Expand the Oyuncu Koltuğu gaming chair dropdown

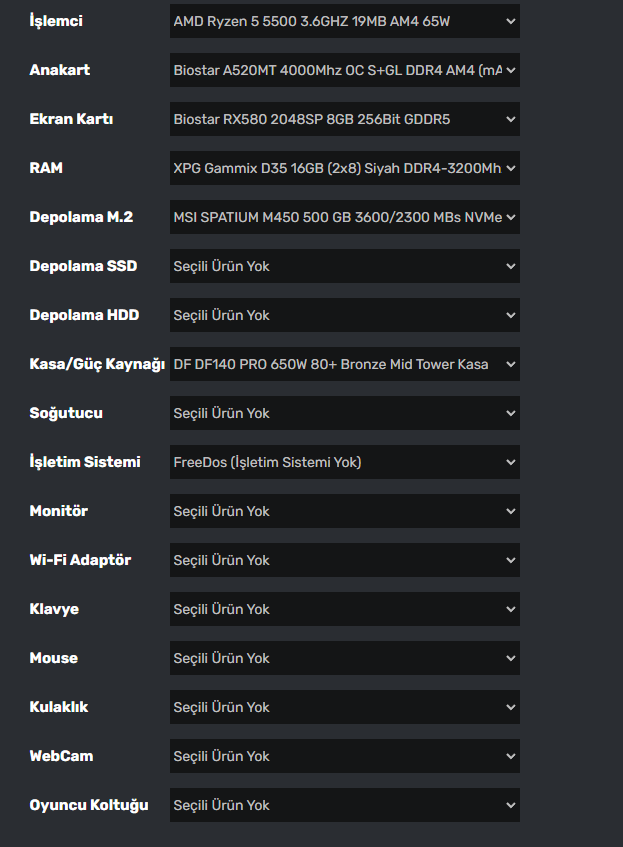pos(344,805)
